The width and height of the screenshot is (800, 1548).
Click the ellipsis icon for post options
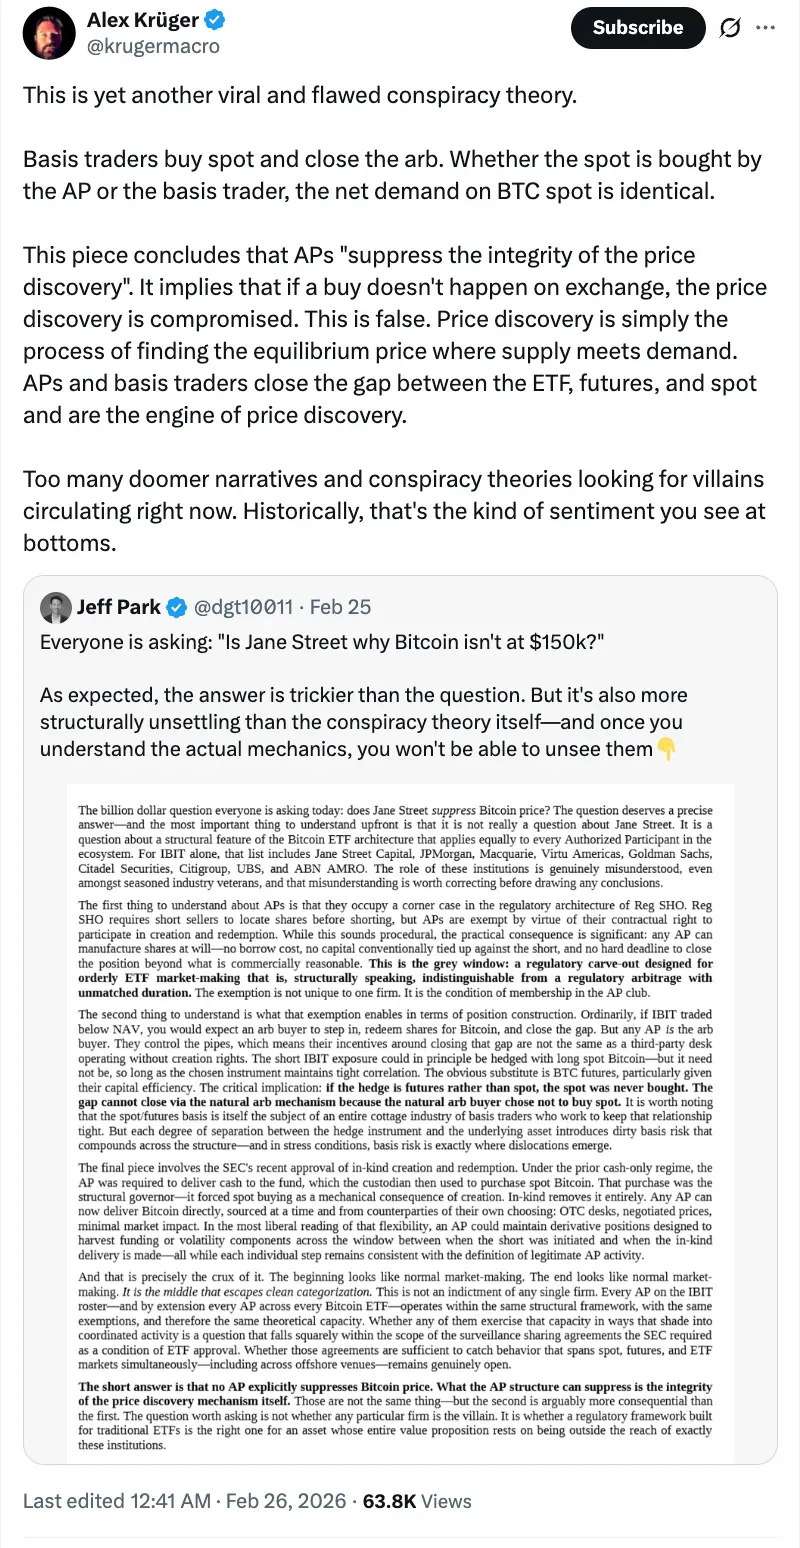[x=766, y=28]
